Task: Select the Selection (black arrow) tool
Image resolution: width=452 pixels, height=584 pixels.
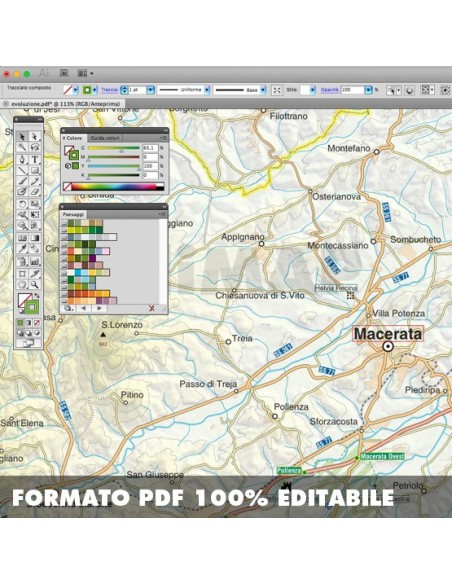Action: (22, 137)
